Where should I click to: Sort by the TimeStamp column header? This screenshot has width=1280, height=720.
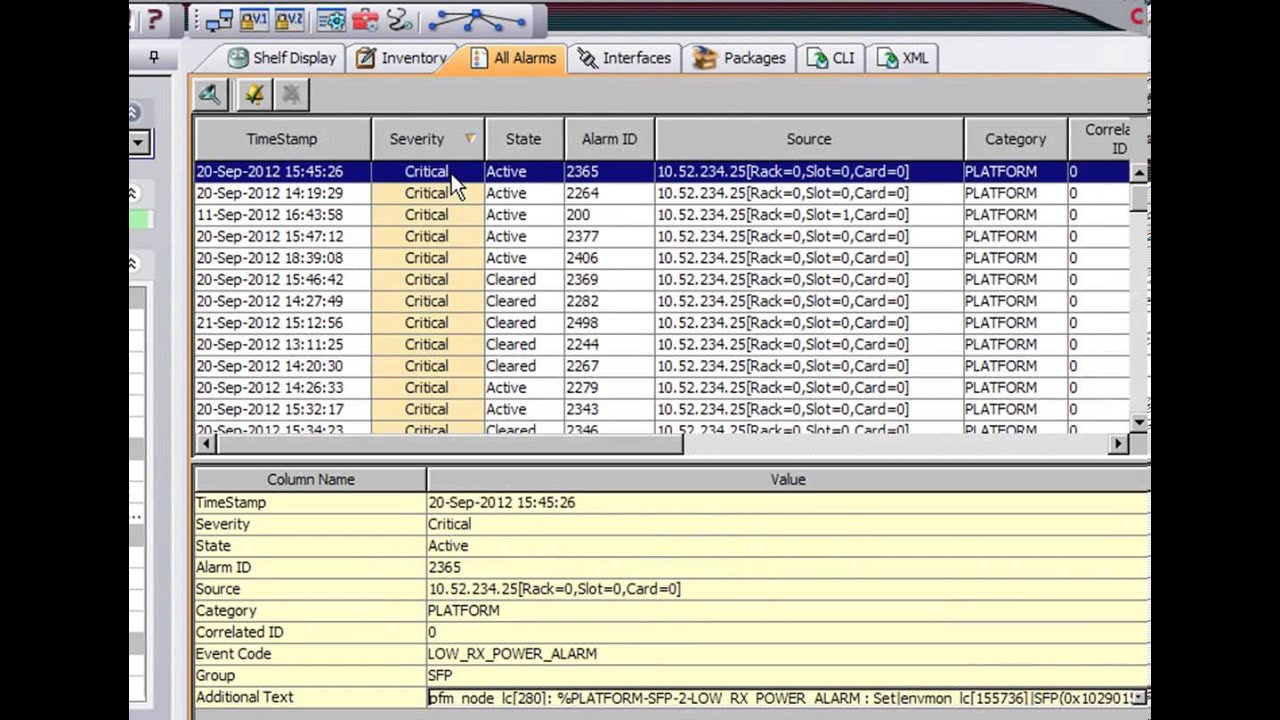pyautogui.click(x=282, y=139)
